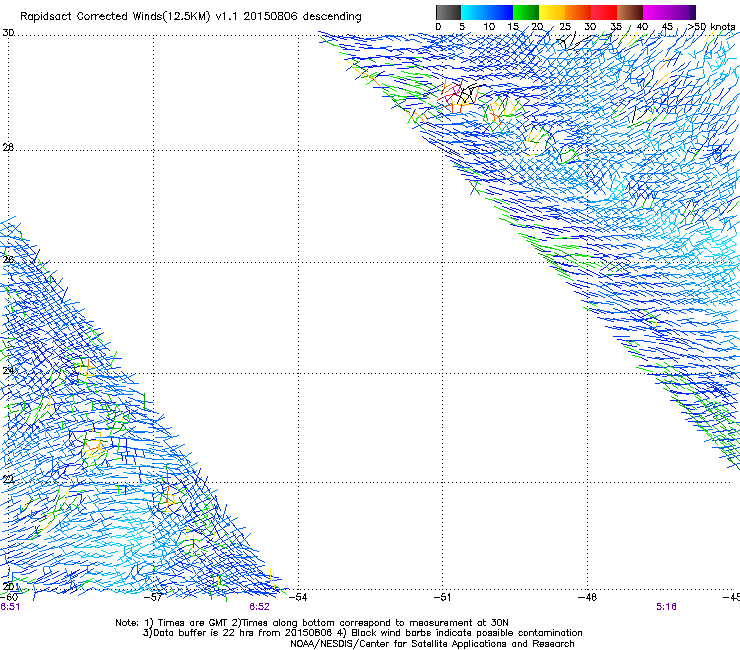Click the gray 0–5 knots legend segment

coord(448,12)
